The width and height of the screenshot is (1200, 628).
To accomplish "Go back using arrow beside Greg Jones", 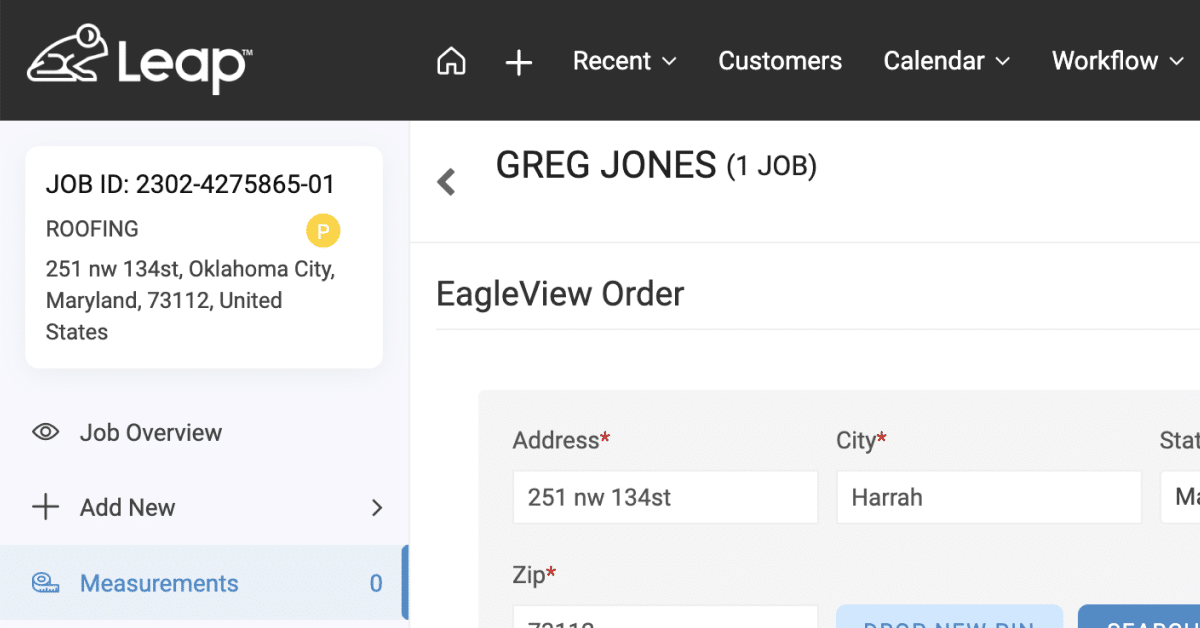I will (x=446, y=182).
